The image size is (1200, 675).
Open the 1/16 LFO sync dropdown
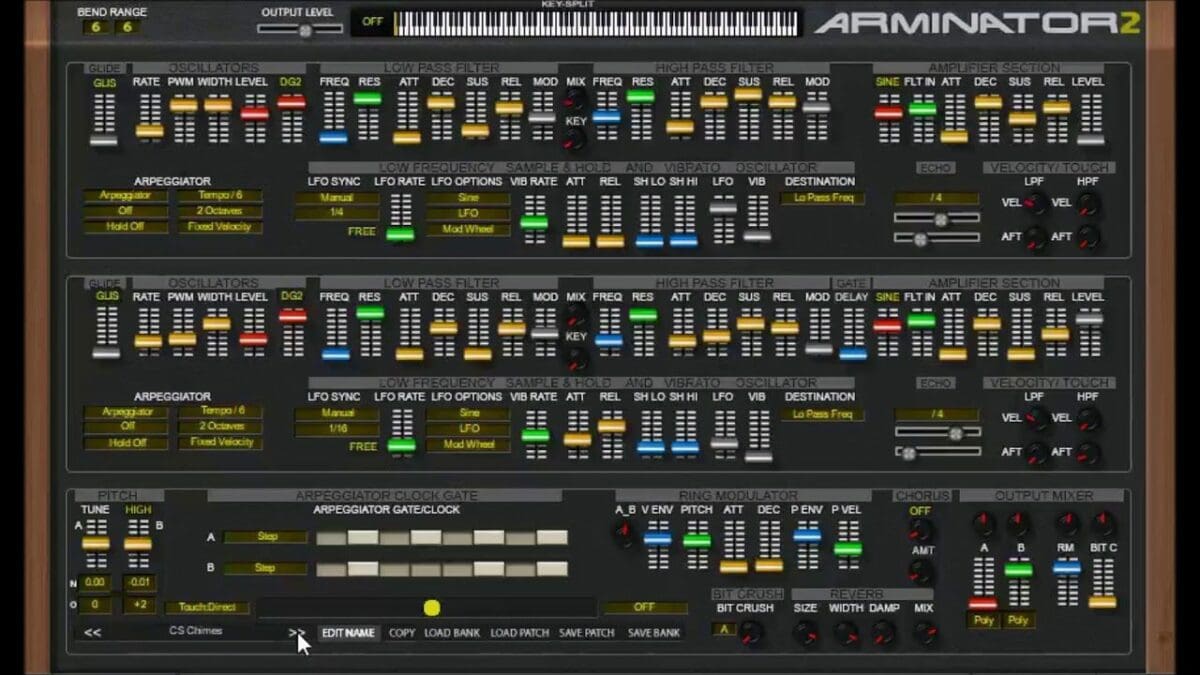(337, 429)
